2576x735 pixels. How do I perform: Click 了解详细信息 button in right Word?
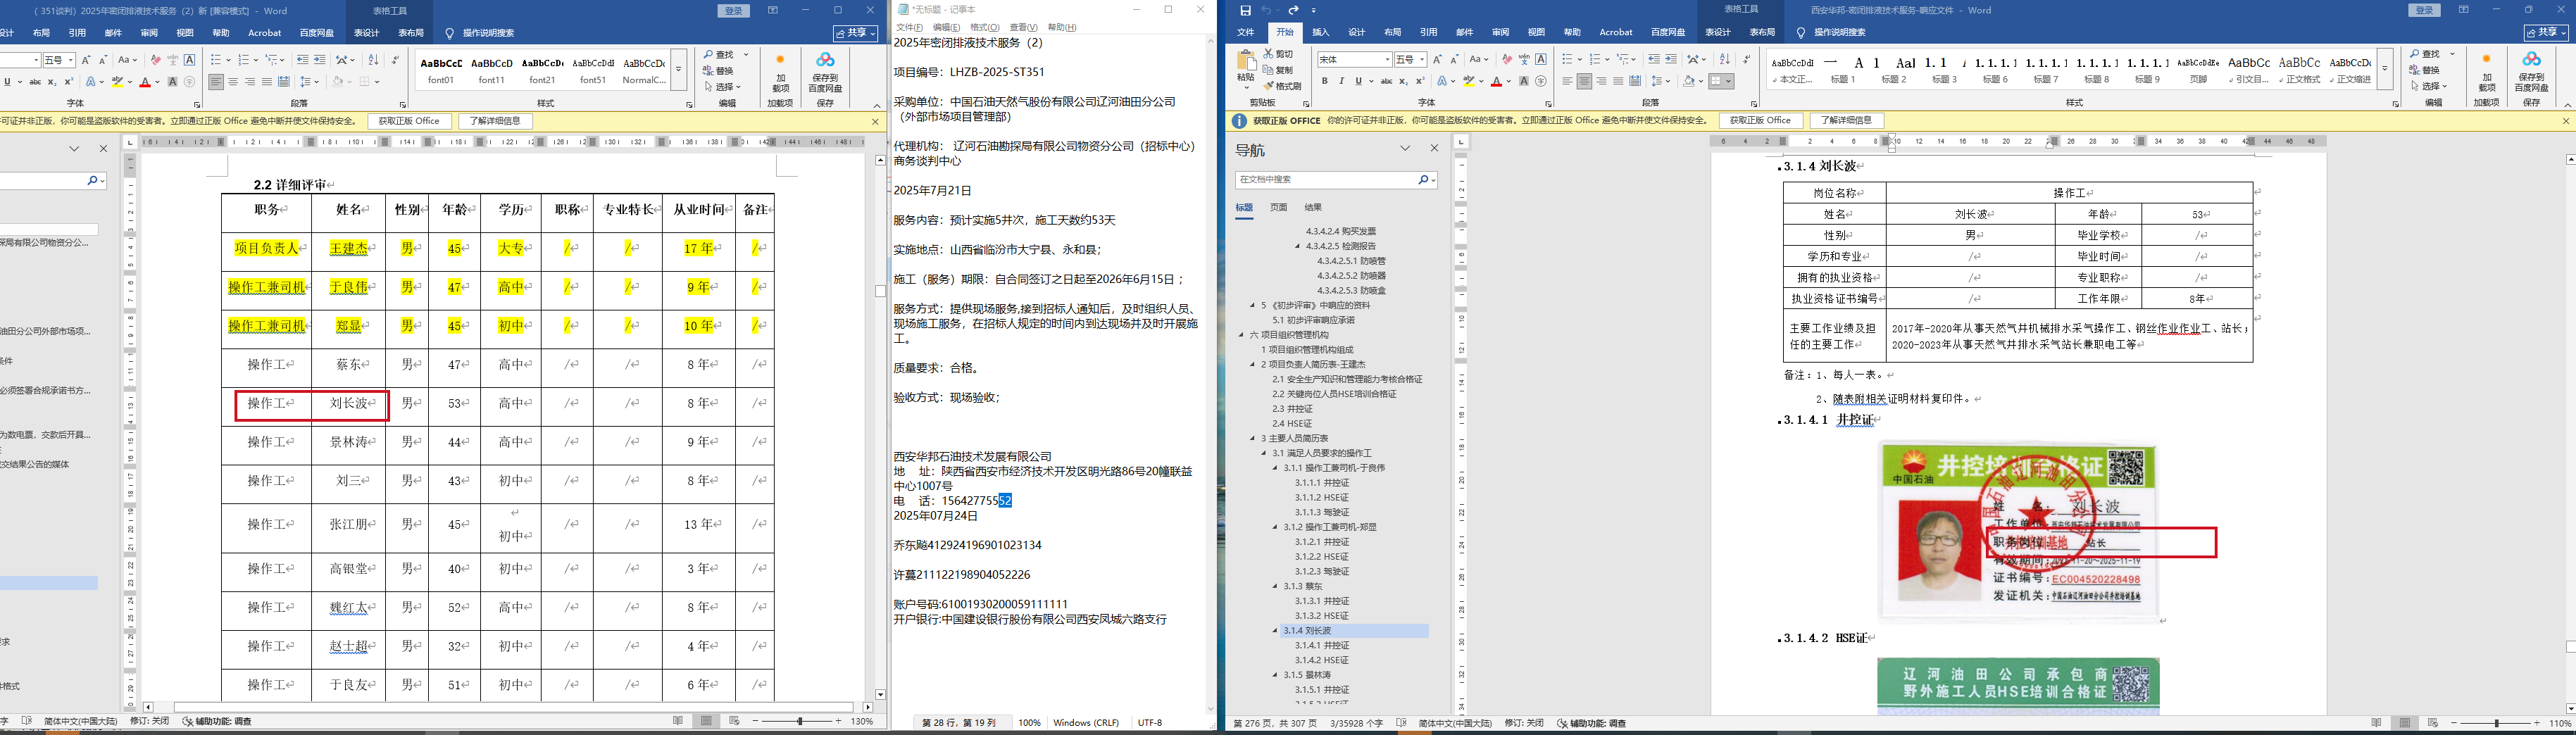click(x=1847, y=120)
